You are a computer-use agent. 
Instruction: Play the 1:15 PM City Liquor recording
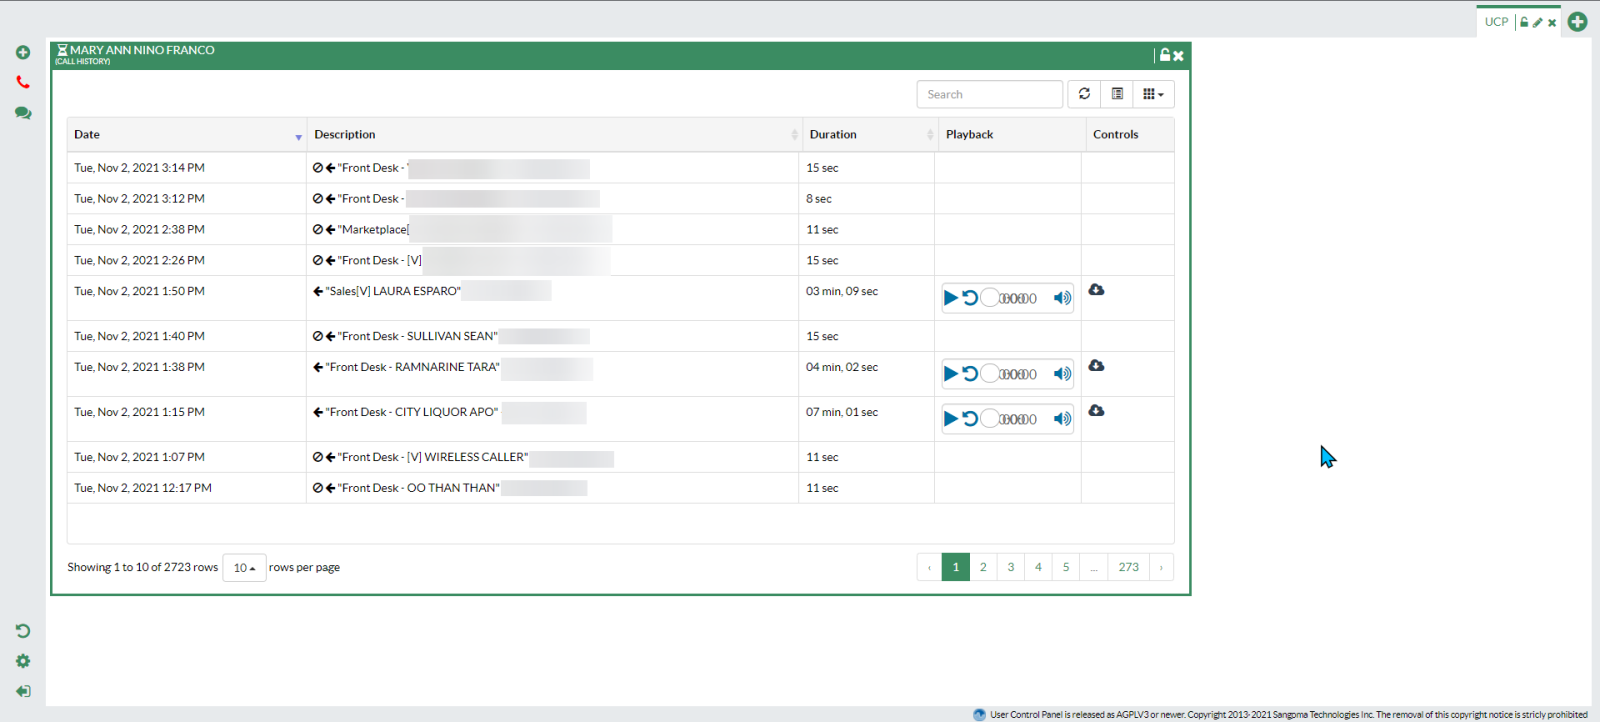(x=951, y=419)
